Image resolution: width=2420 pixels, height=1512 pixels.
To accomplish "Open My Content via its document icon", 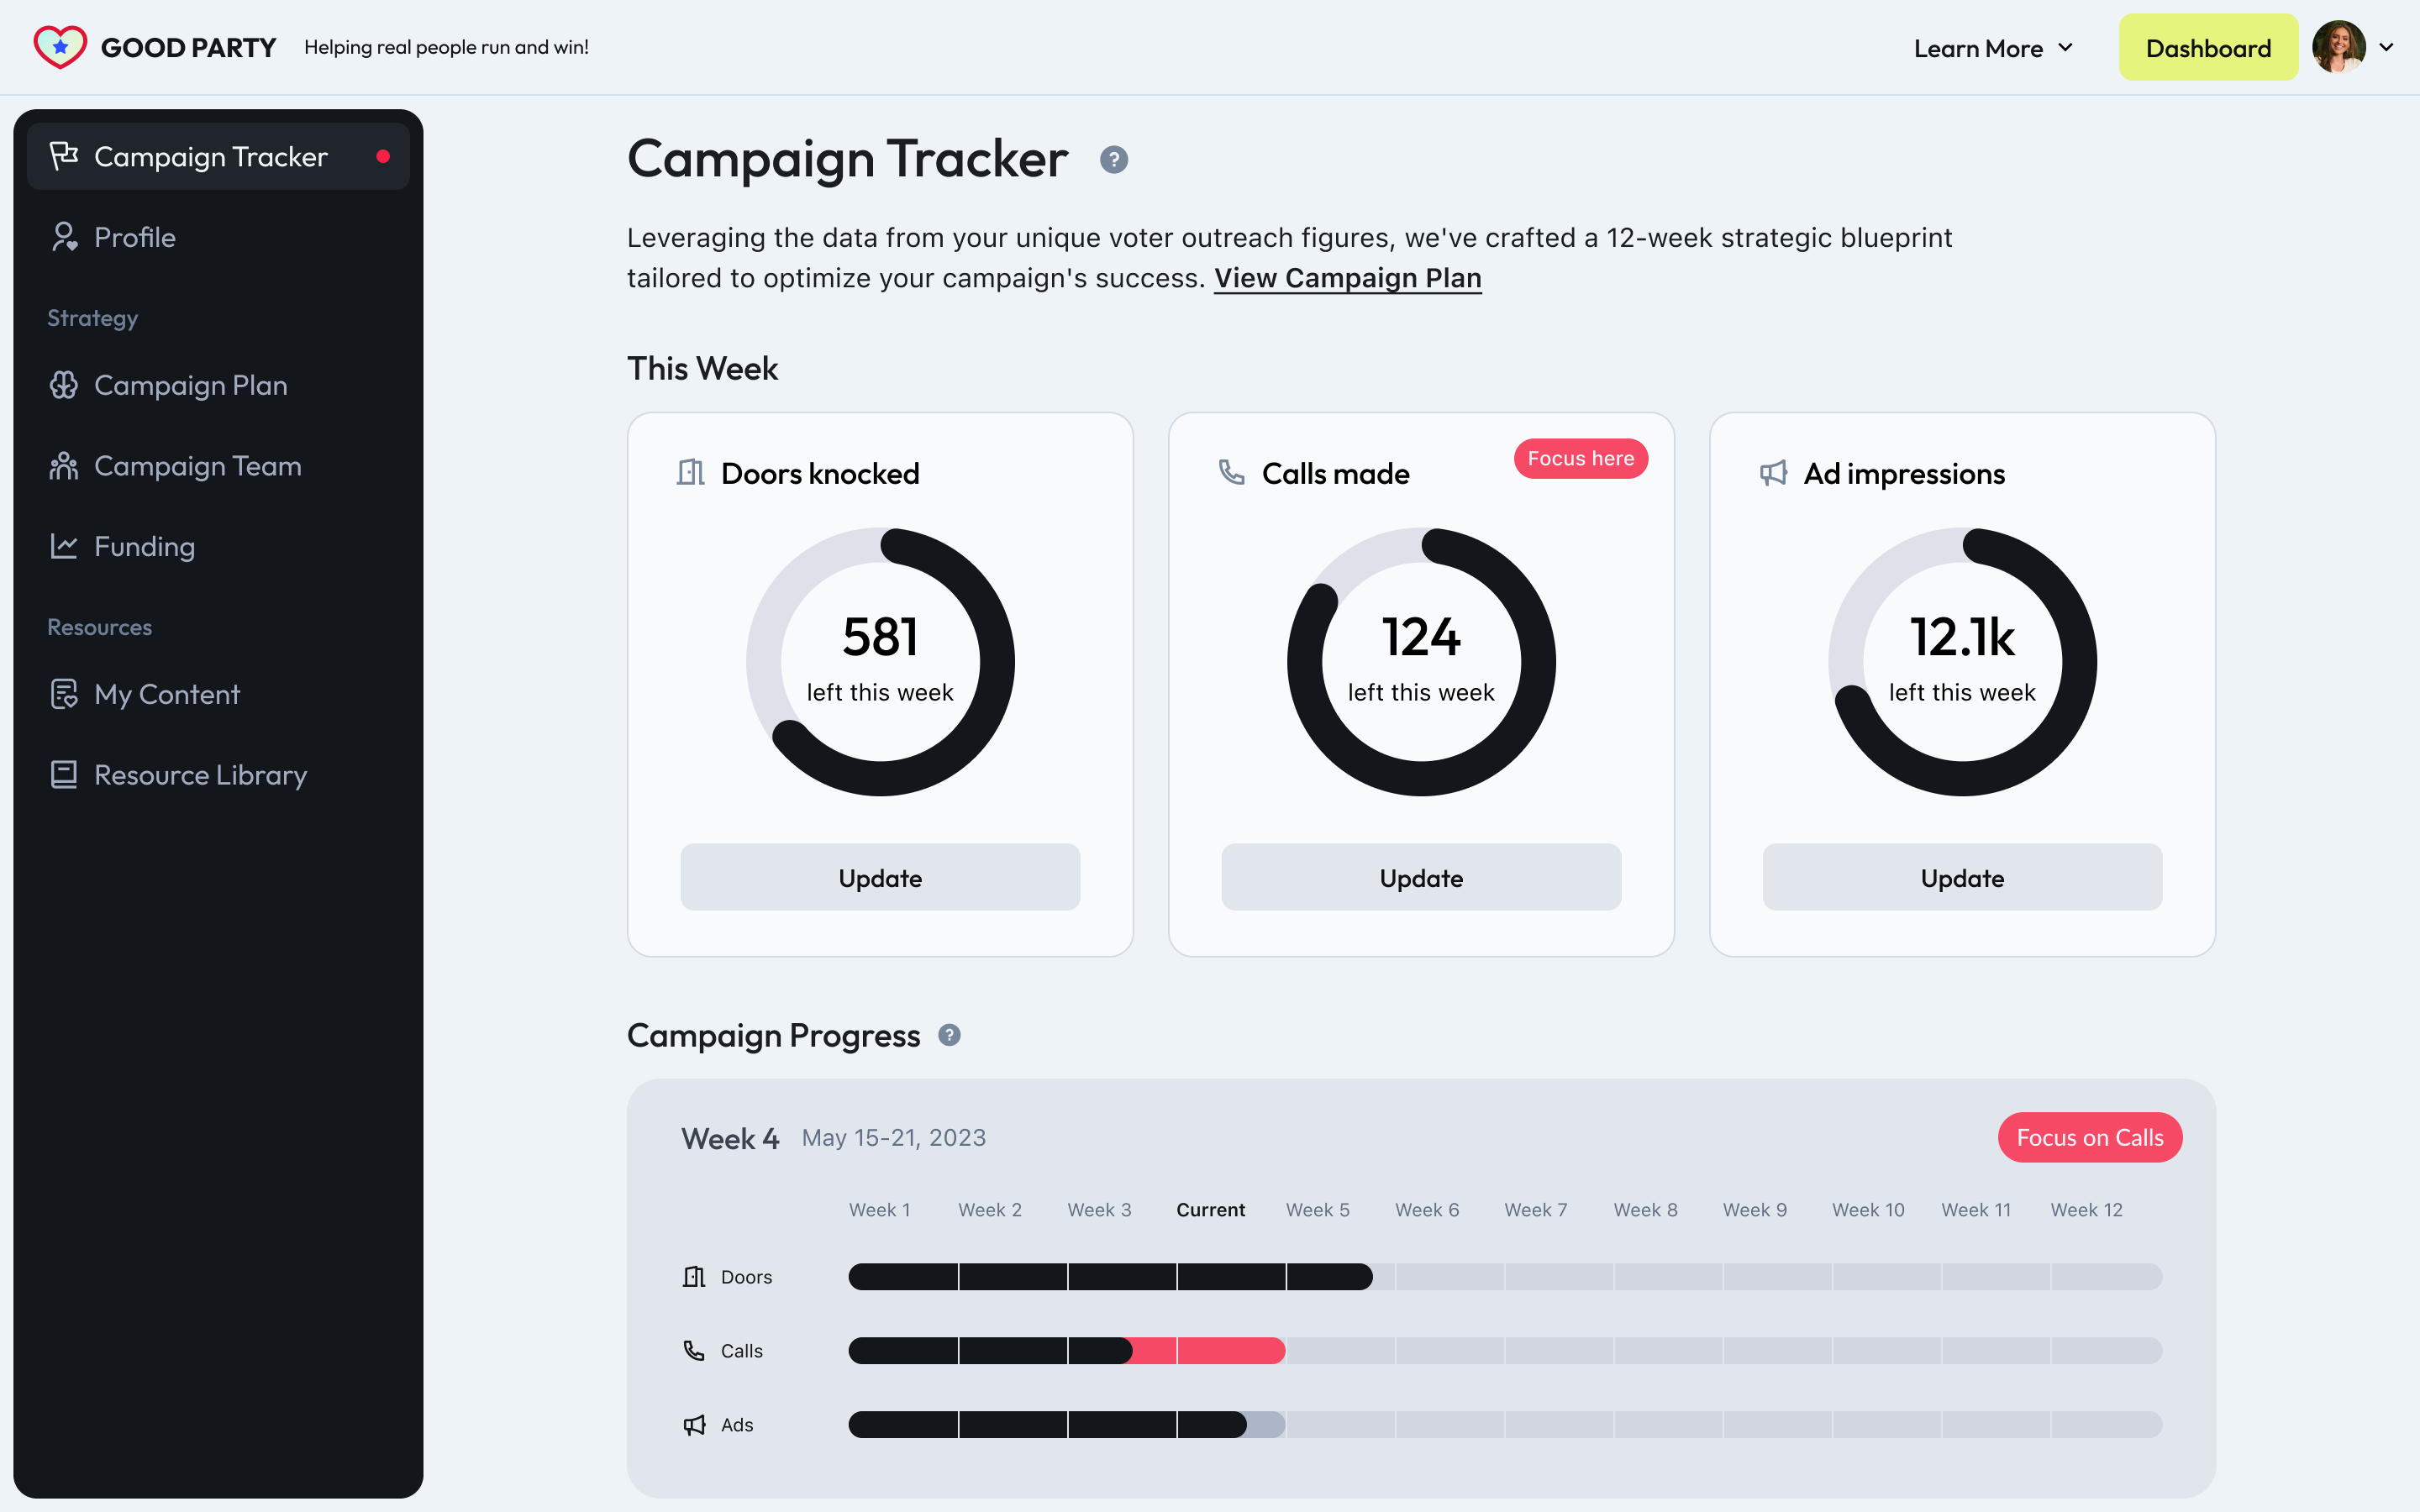I will click(64, 693).
